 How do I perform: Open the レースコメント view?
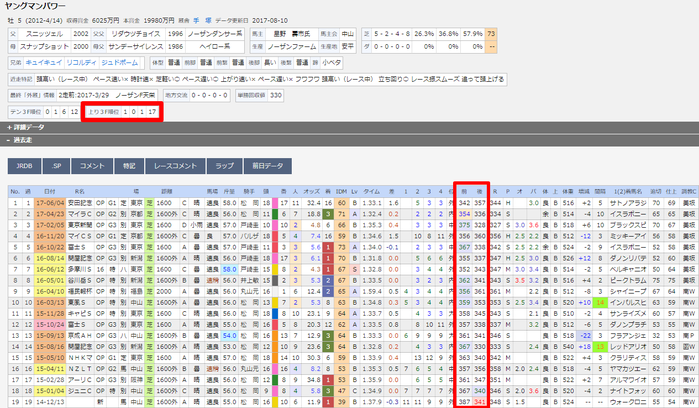(175, 166)
